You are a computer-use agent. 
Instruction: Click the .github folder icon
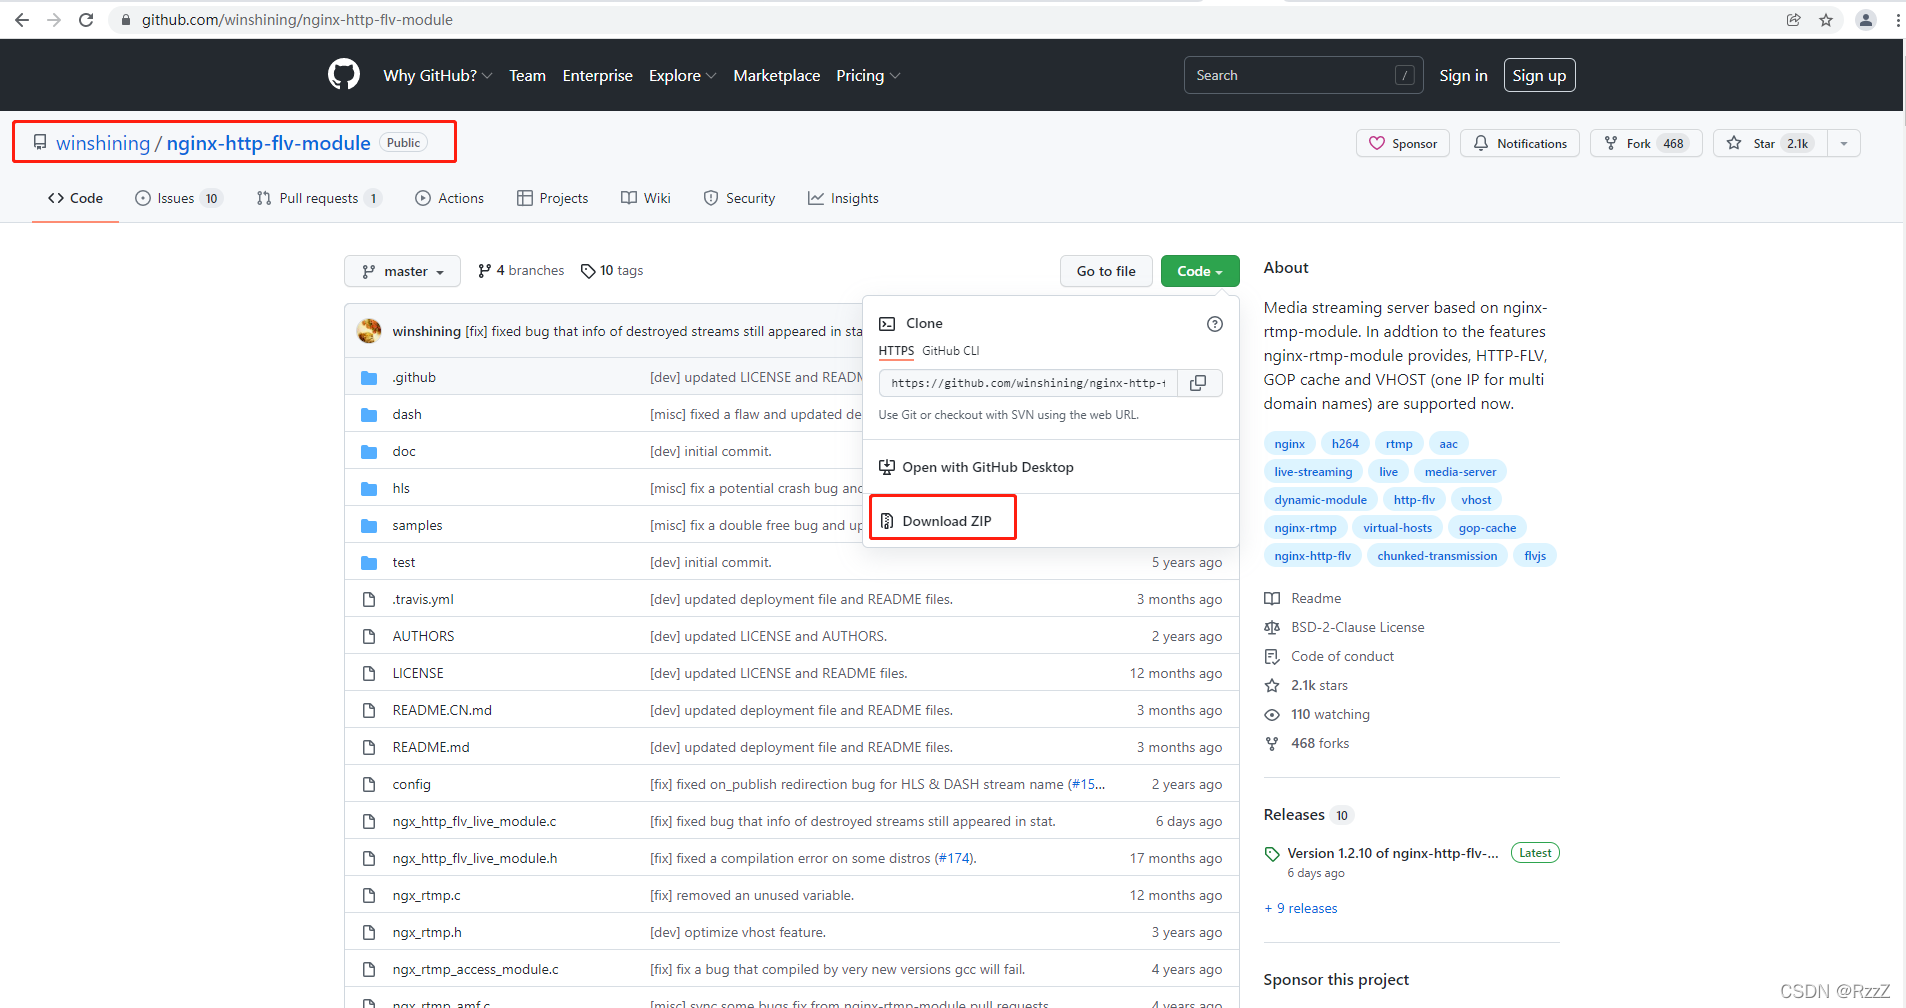[369, 378]
